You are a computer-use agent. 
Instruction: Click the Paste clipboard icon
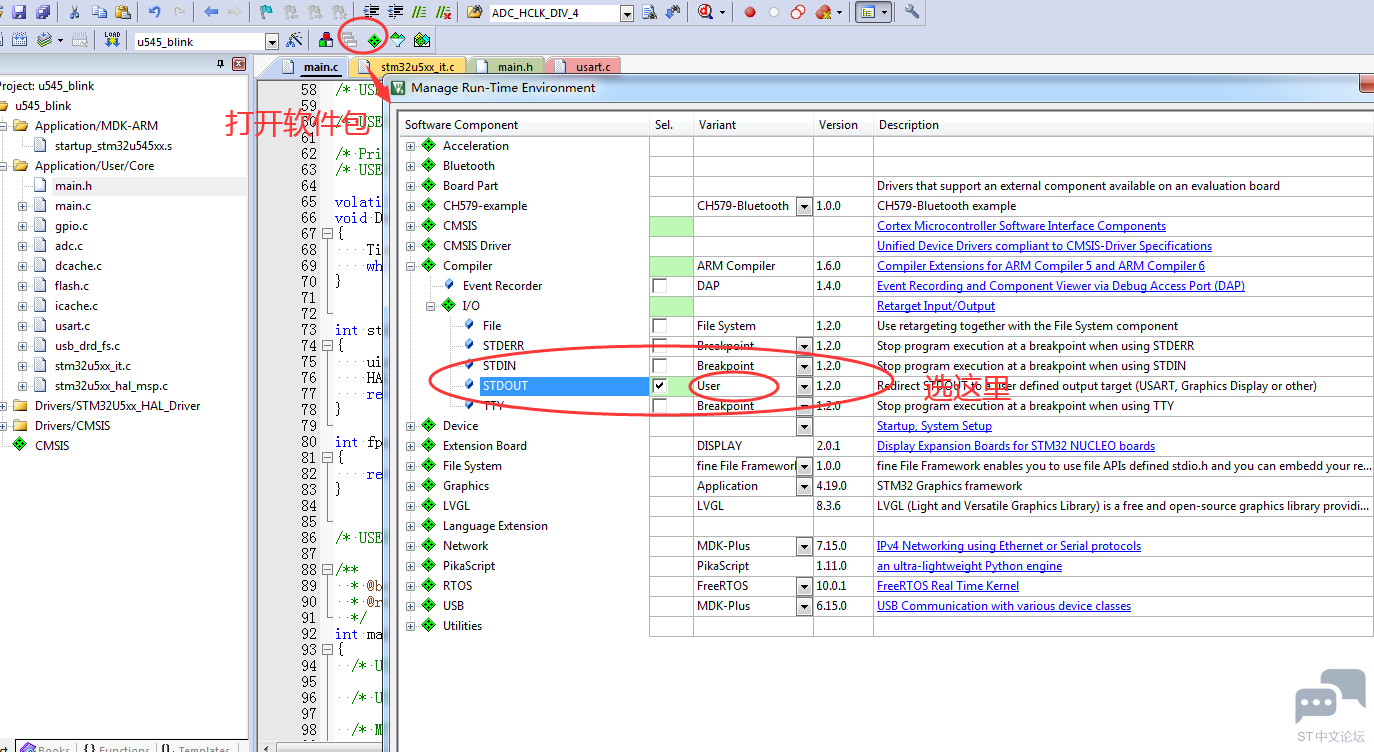123,12
